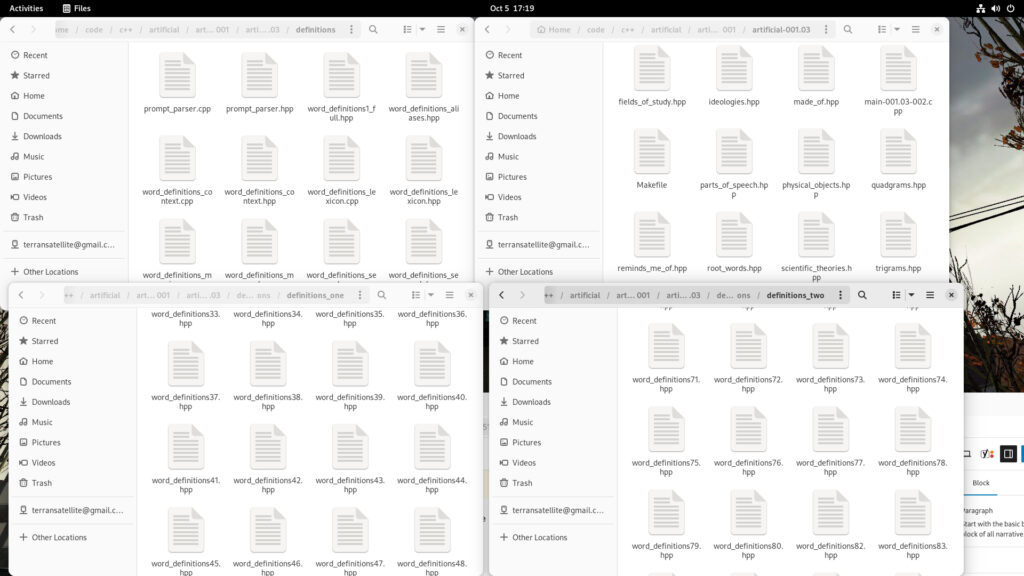Expand view options dropdown in definitions_one window

click(x=430, y=295)
